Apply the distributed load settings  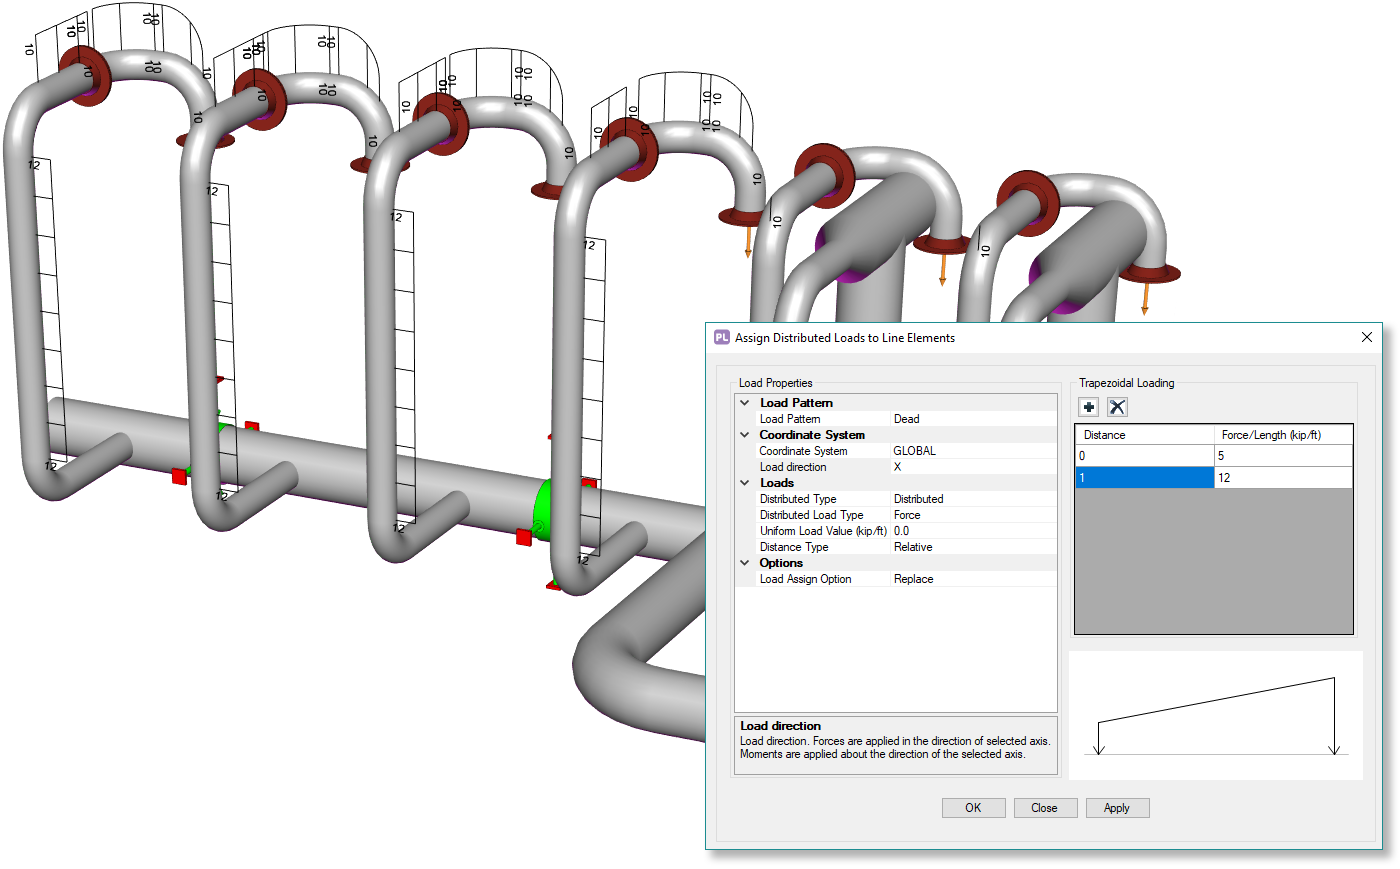coord(1117,807)
